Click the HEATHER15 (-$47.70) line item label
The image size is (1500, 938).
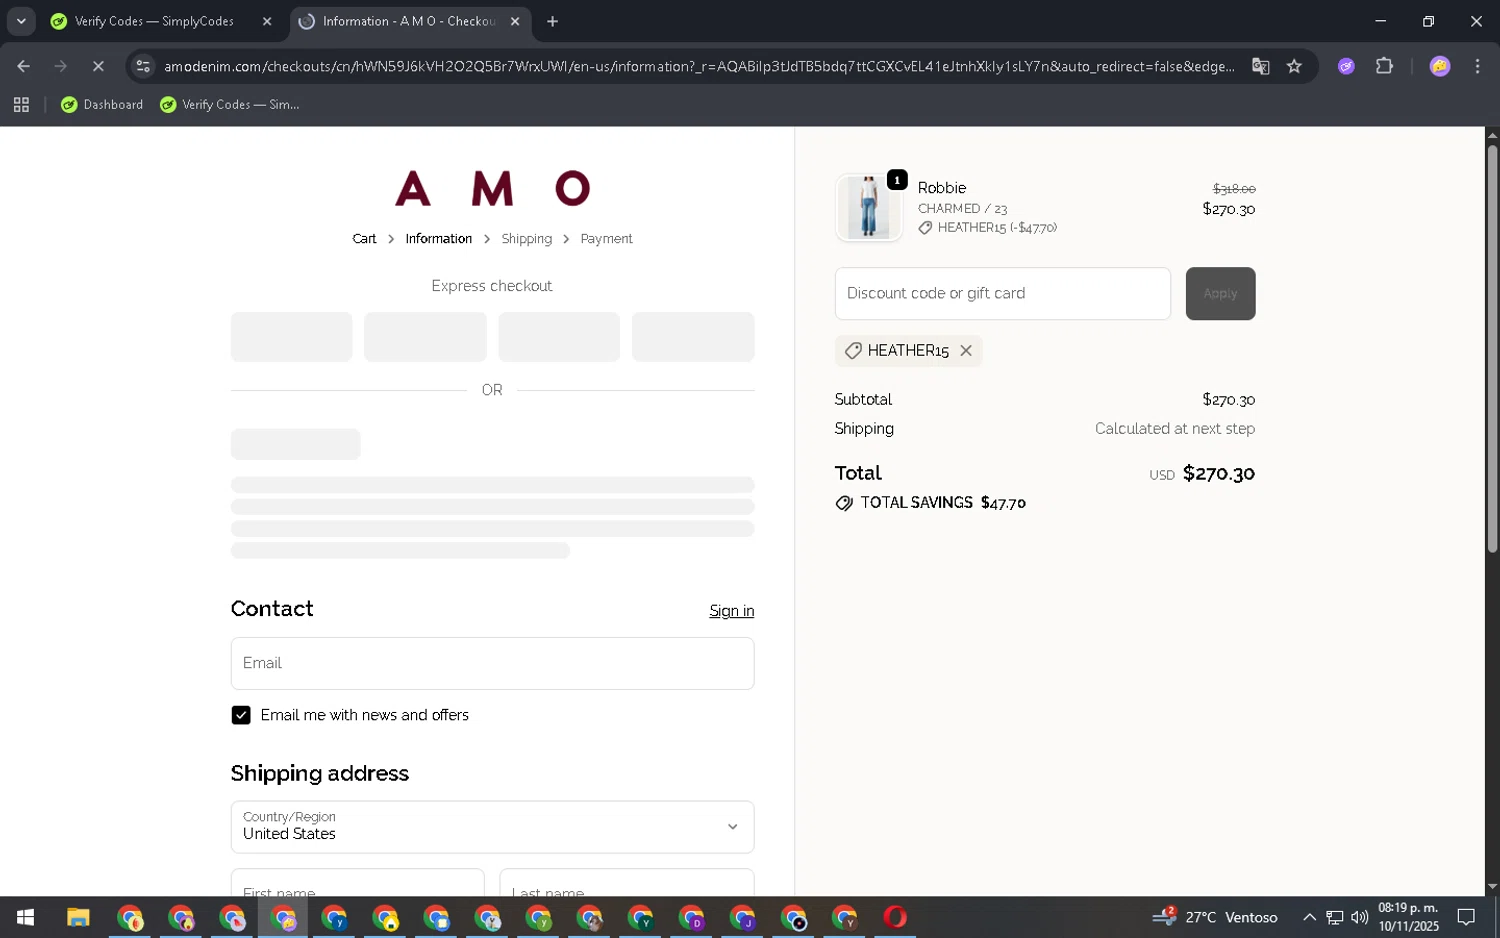[997, 228]
